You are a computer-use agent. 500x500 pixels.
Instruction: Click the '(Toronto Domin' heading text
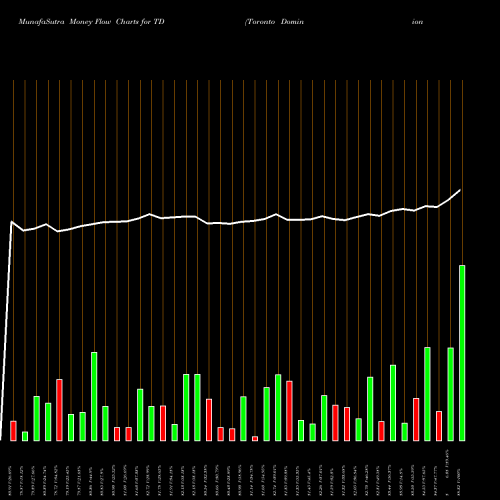click(x=274, y=22)
